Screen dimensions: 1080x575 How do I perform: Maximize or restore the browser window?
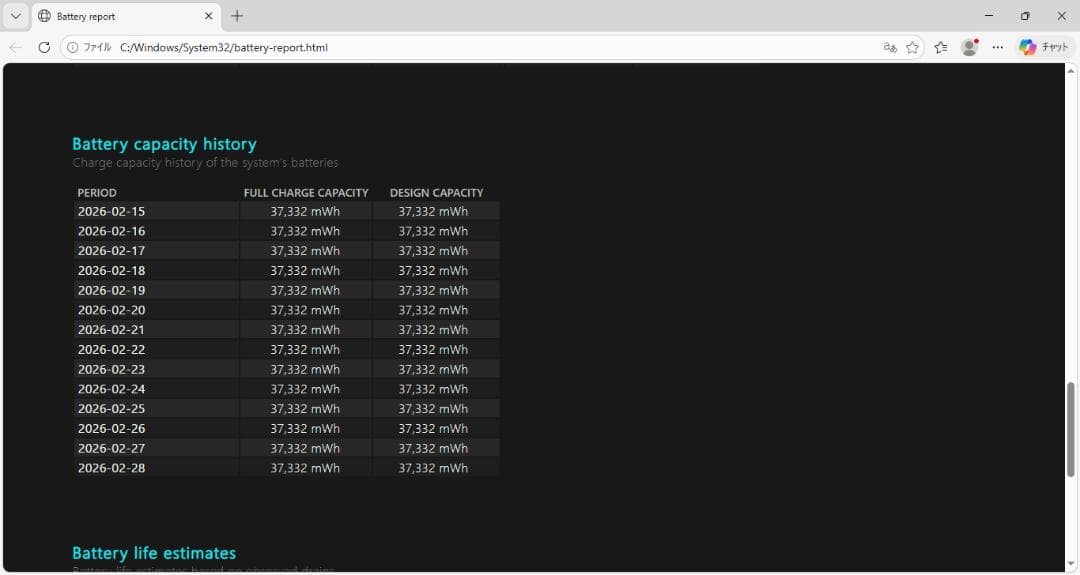coord(1025,16)
